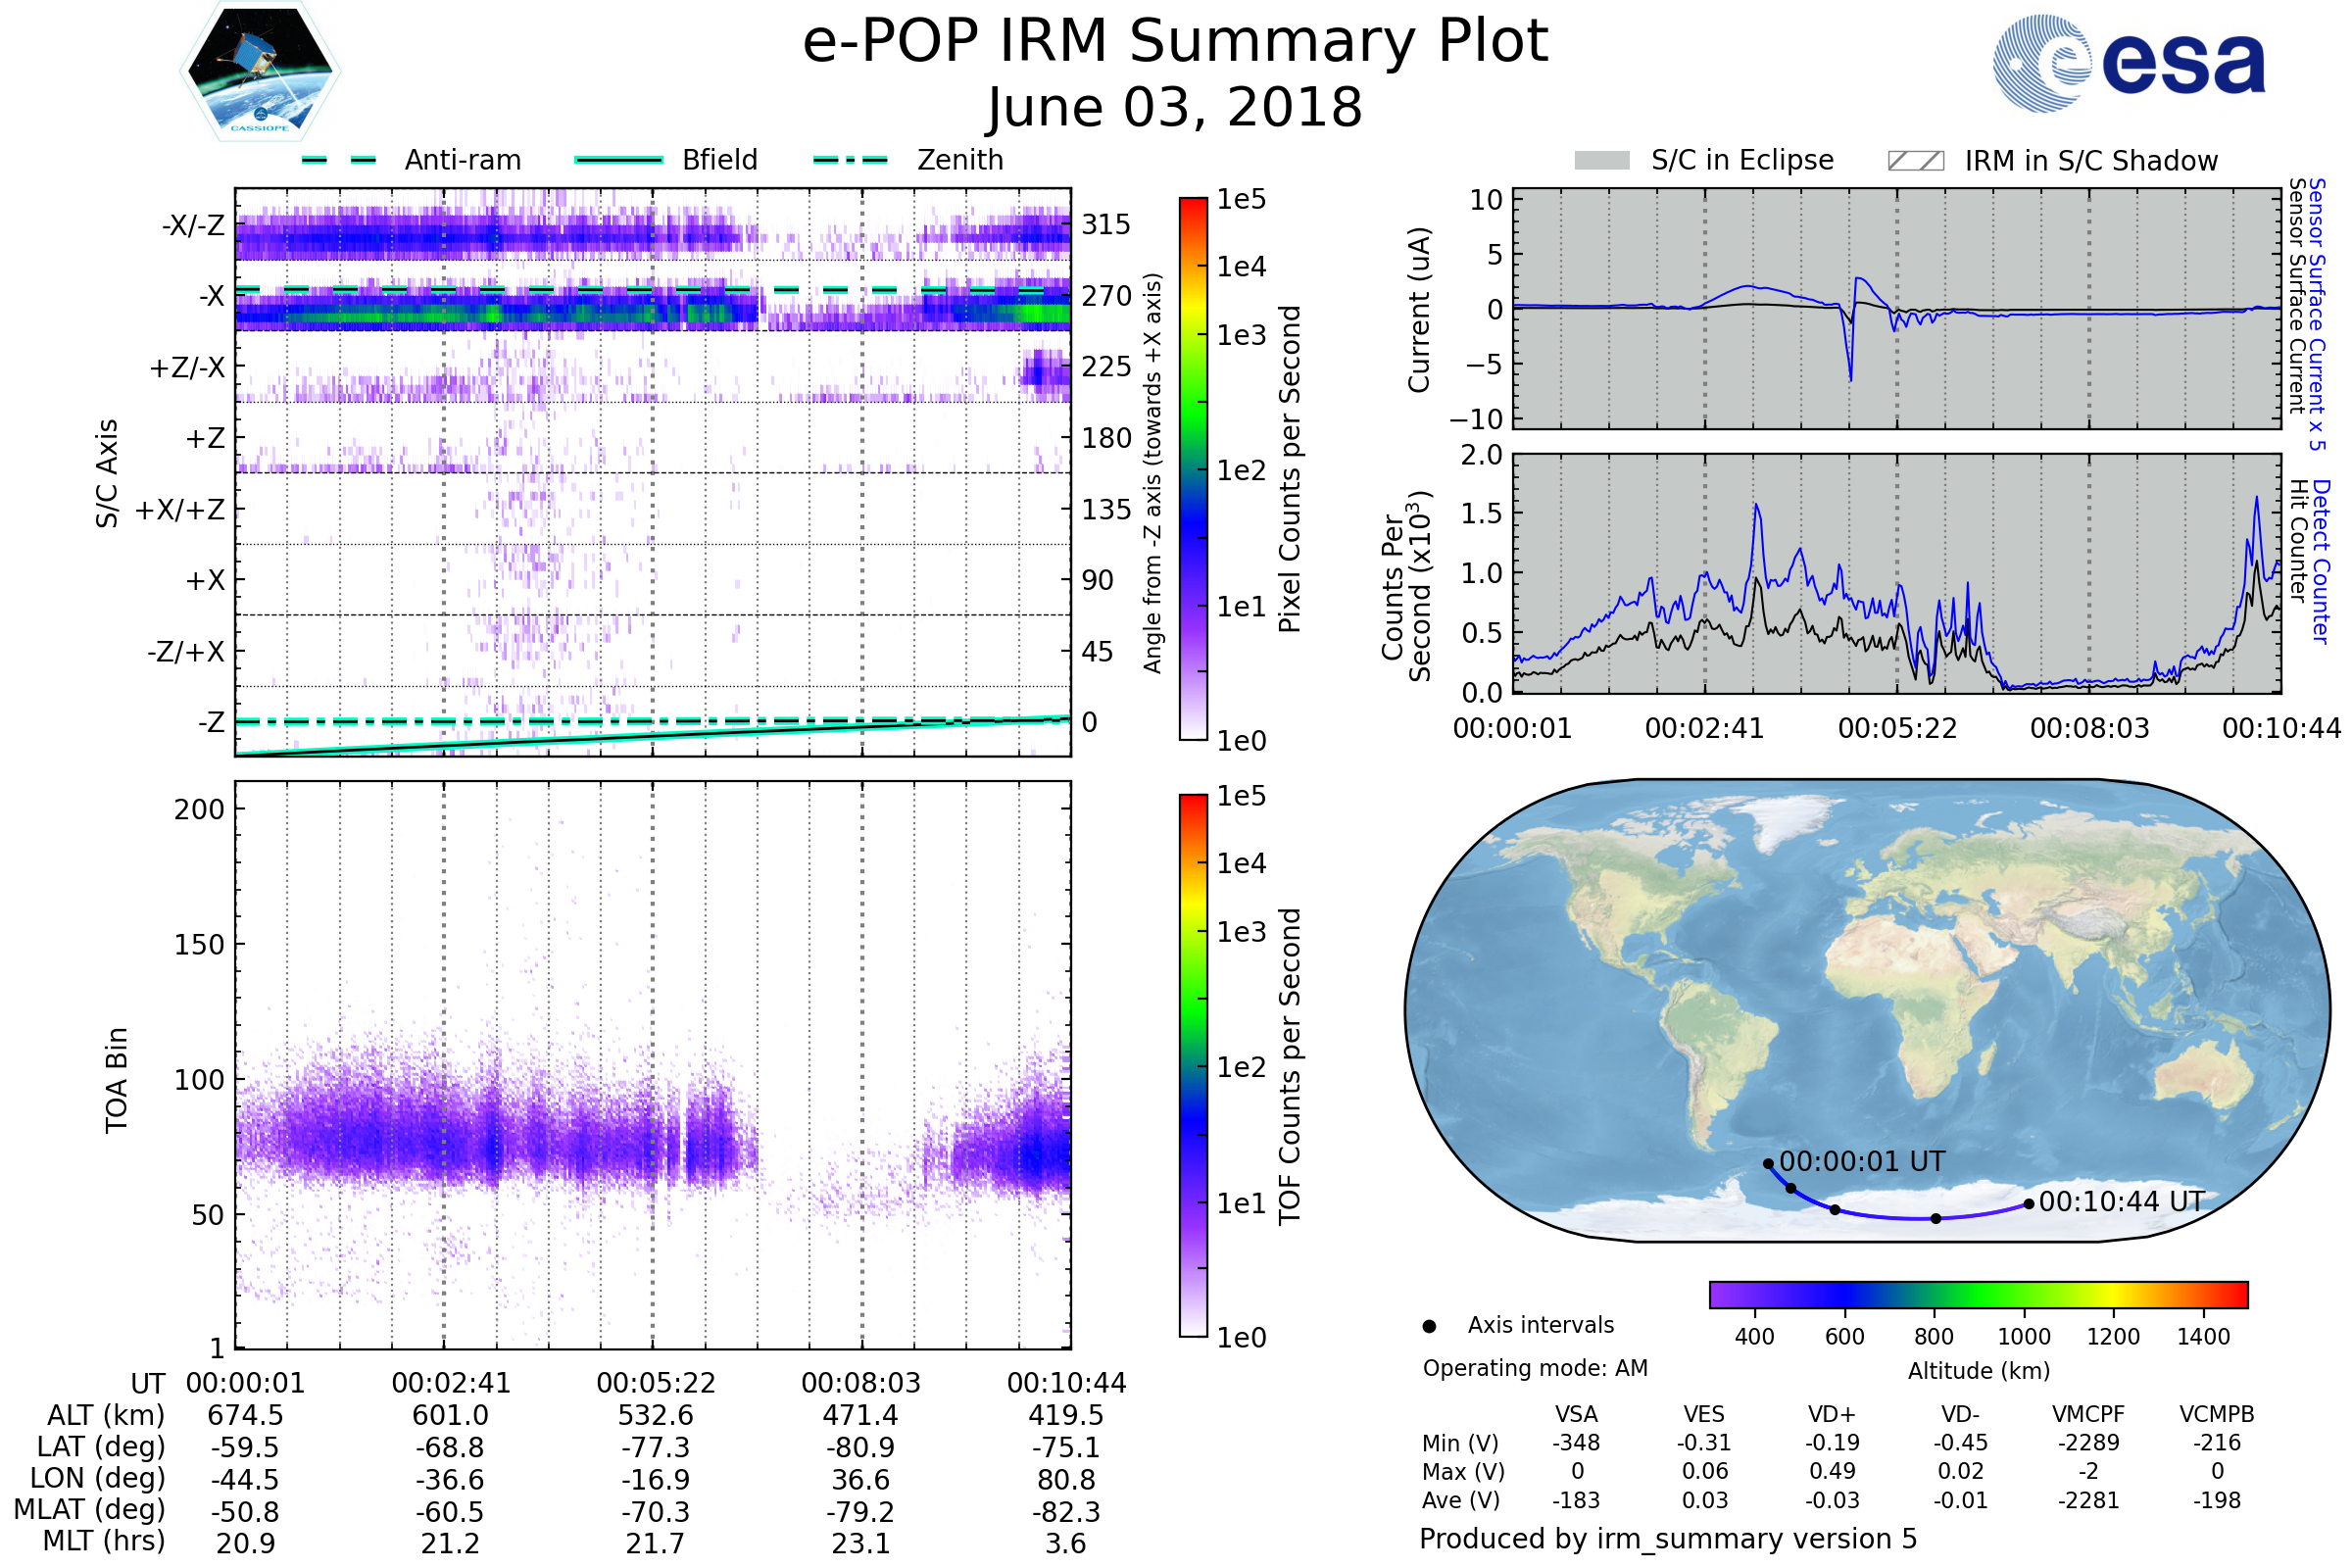
Task: Click the CASSIOPE satellite mission logo
Action: click(260, 72)
